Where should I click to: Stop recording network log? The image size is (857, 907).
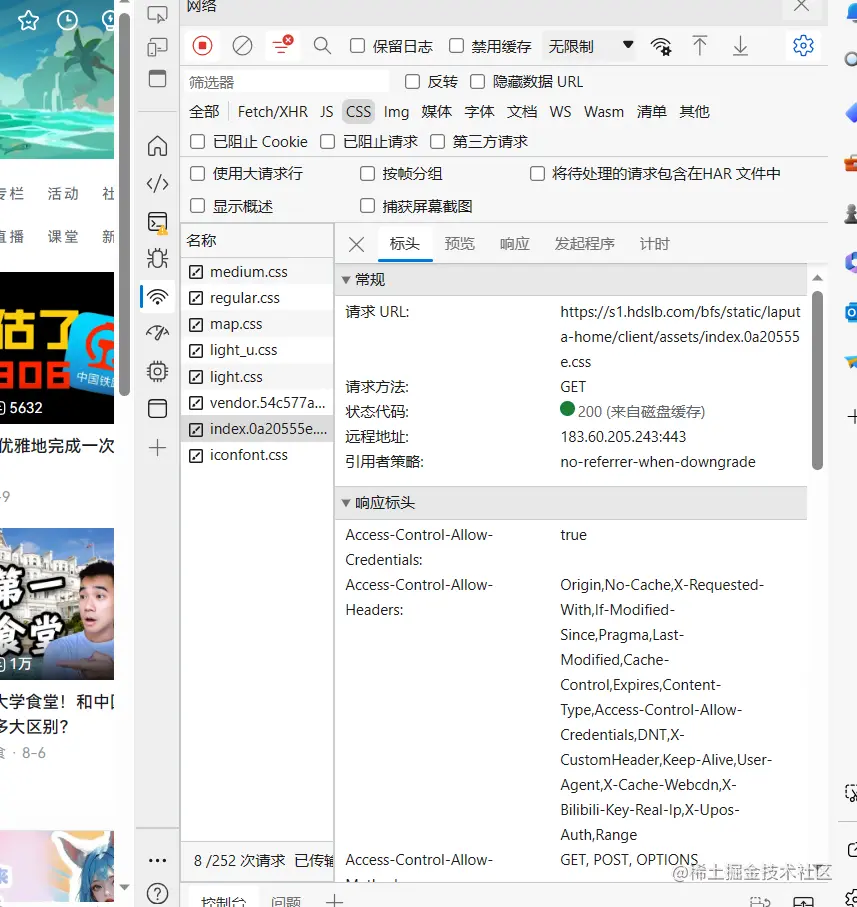tap(202, 46)
